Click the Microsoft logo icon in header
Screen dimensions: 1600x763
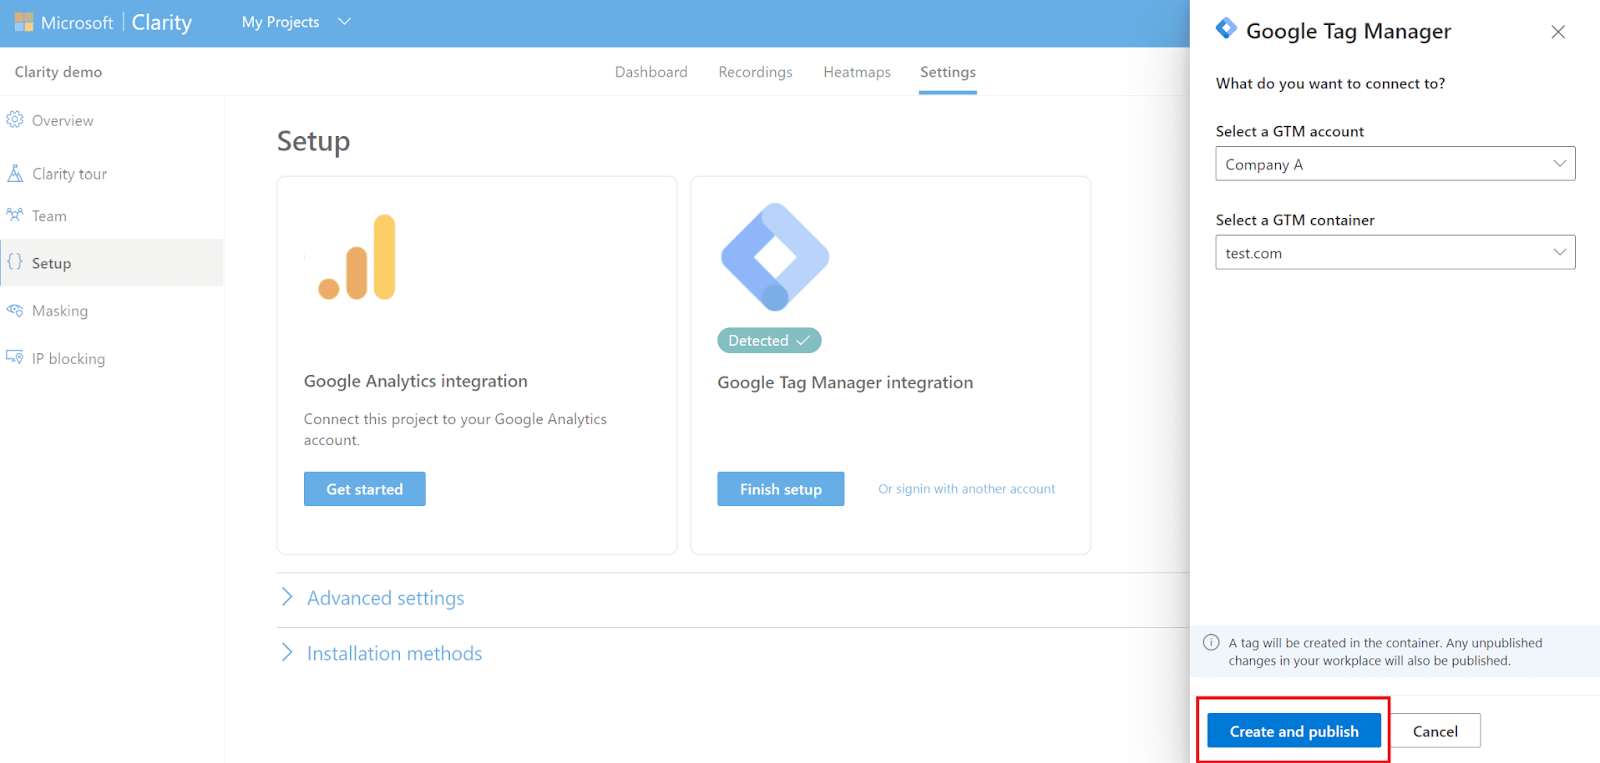(x=24, y=22)
